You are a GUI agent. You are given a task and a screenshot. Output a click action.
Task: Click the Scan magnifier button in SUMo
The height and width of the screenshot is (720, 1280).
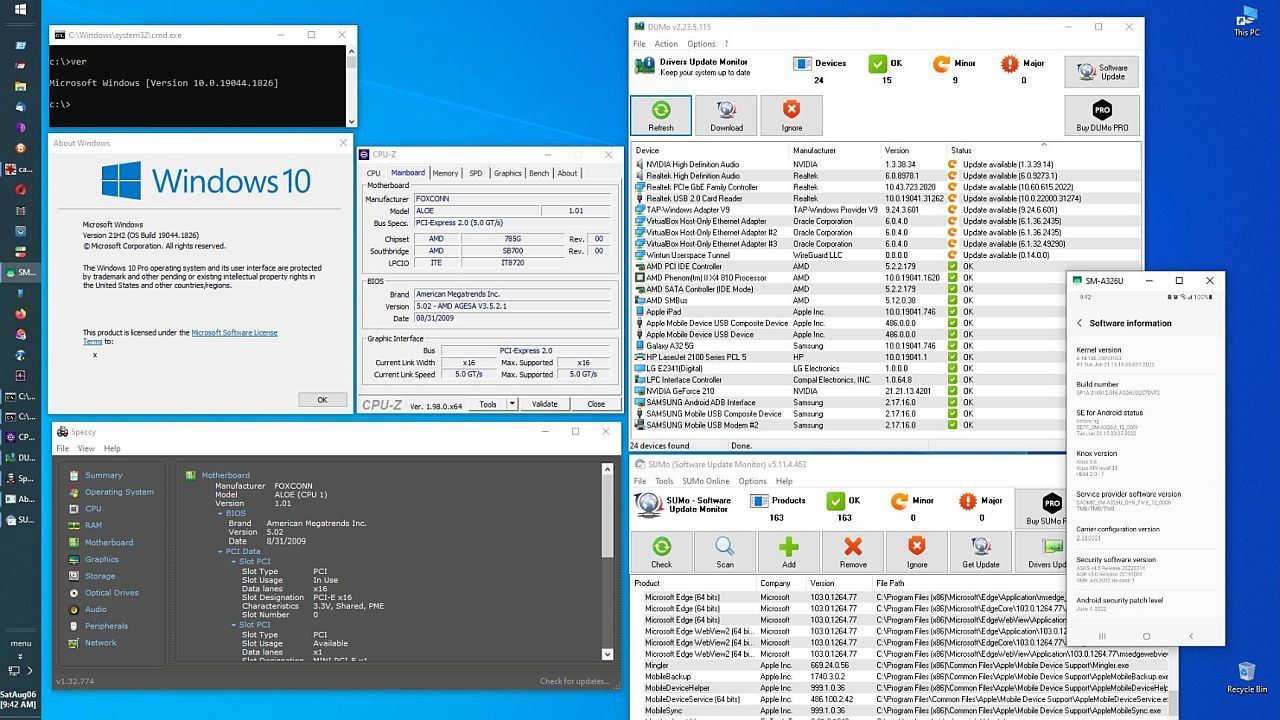click(725, 552)
